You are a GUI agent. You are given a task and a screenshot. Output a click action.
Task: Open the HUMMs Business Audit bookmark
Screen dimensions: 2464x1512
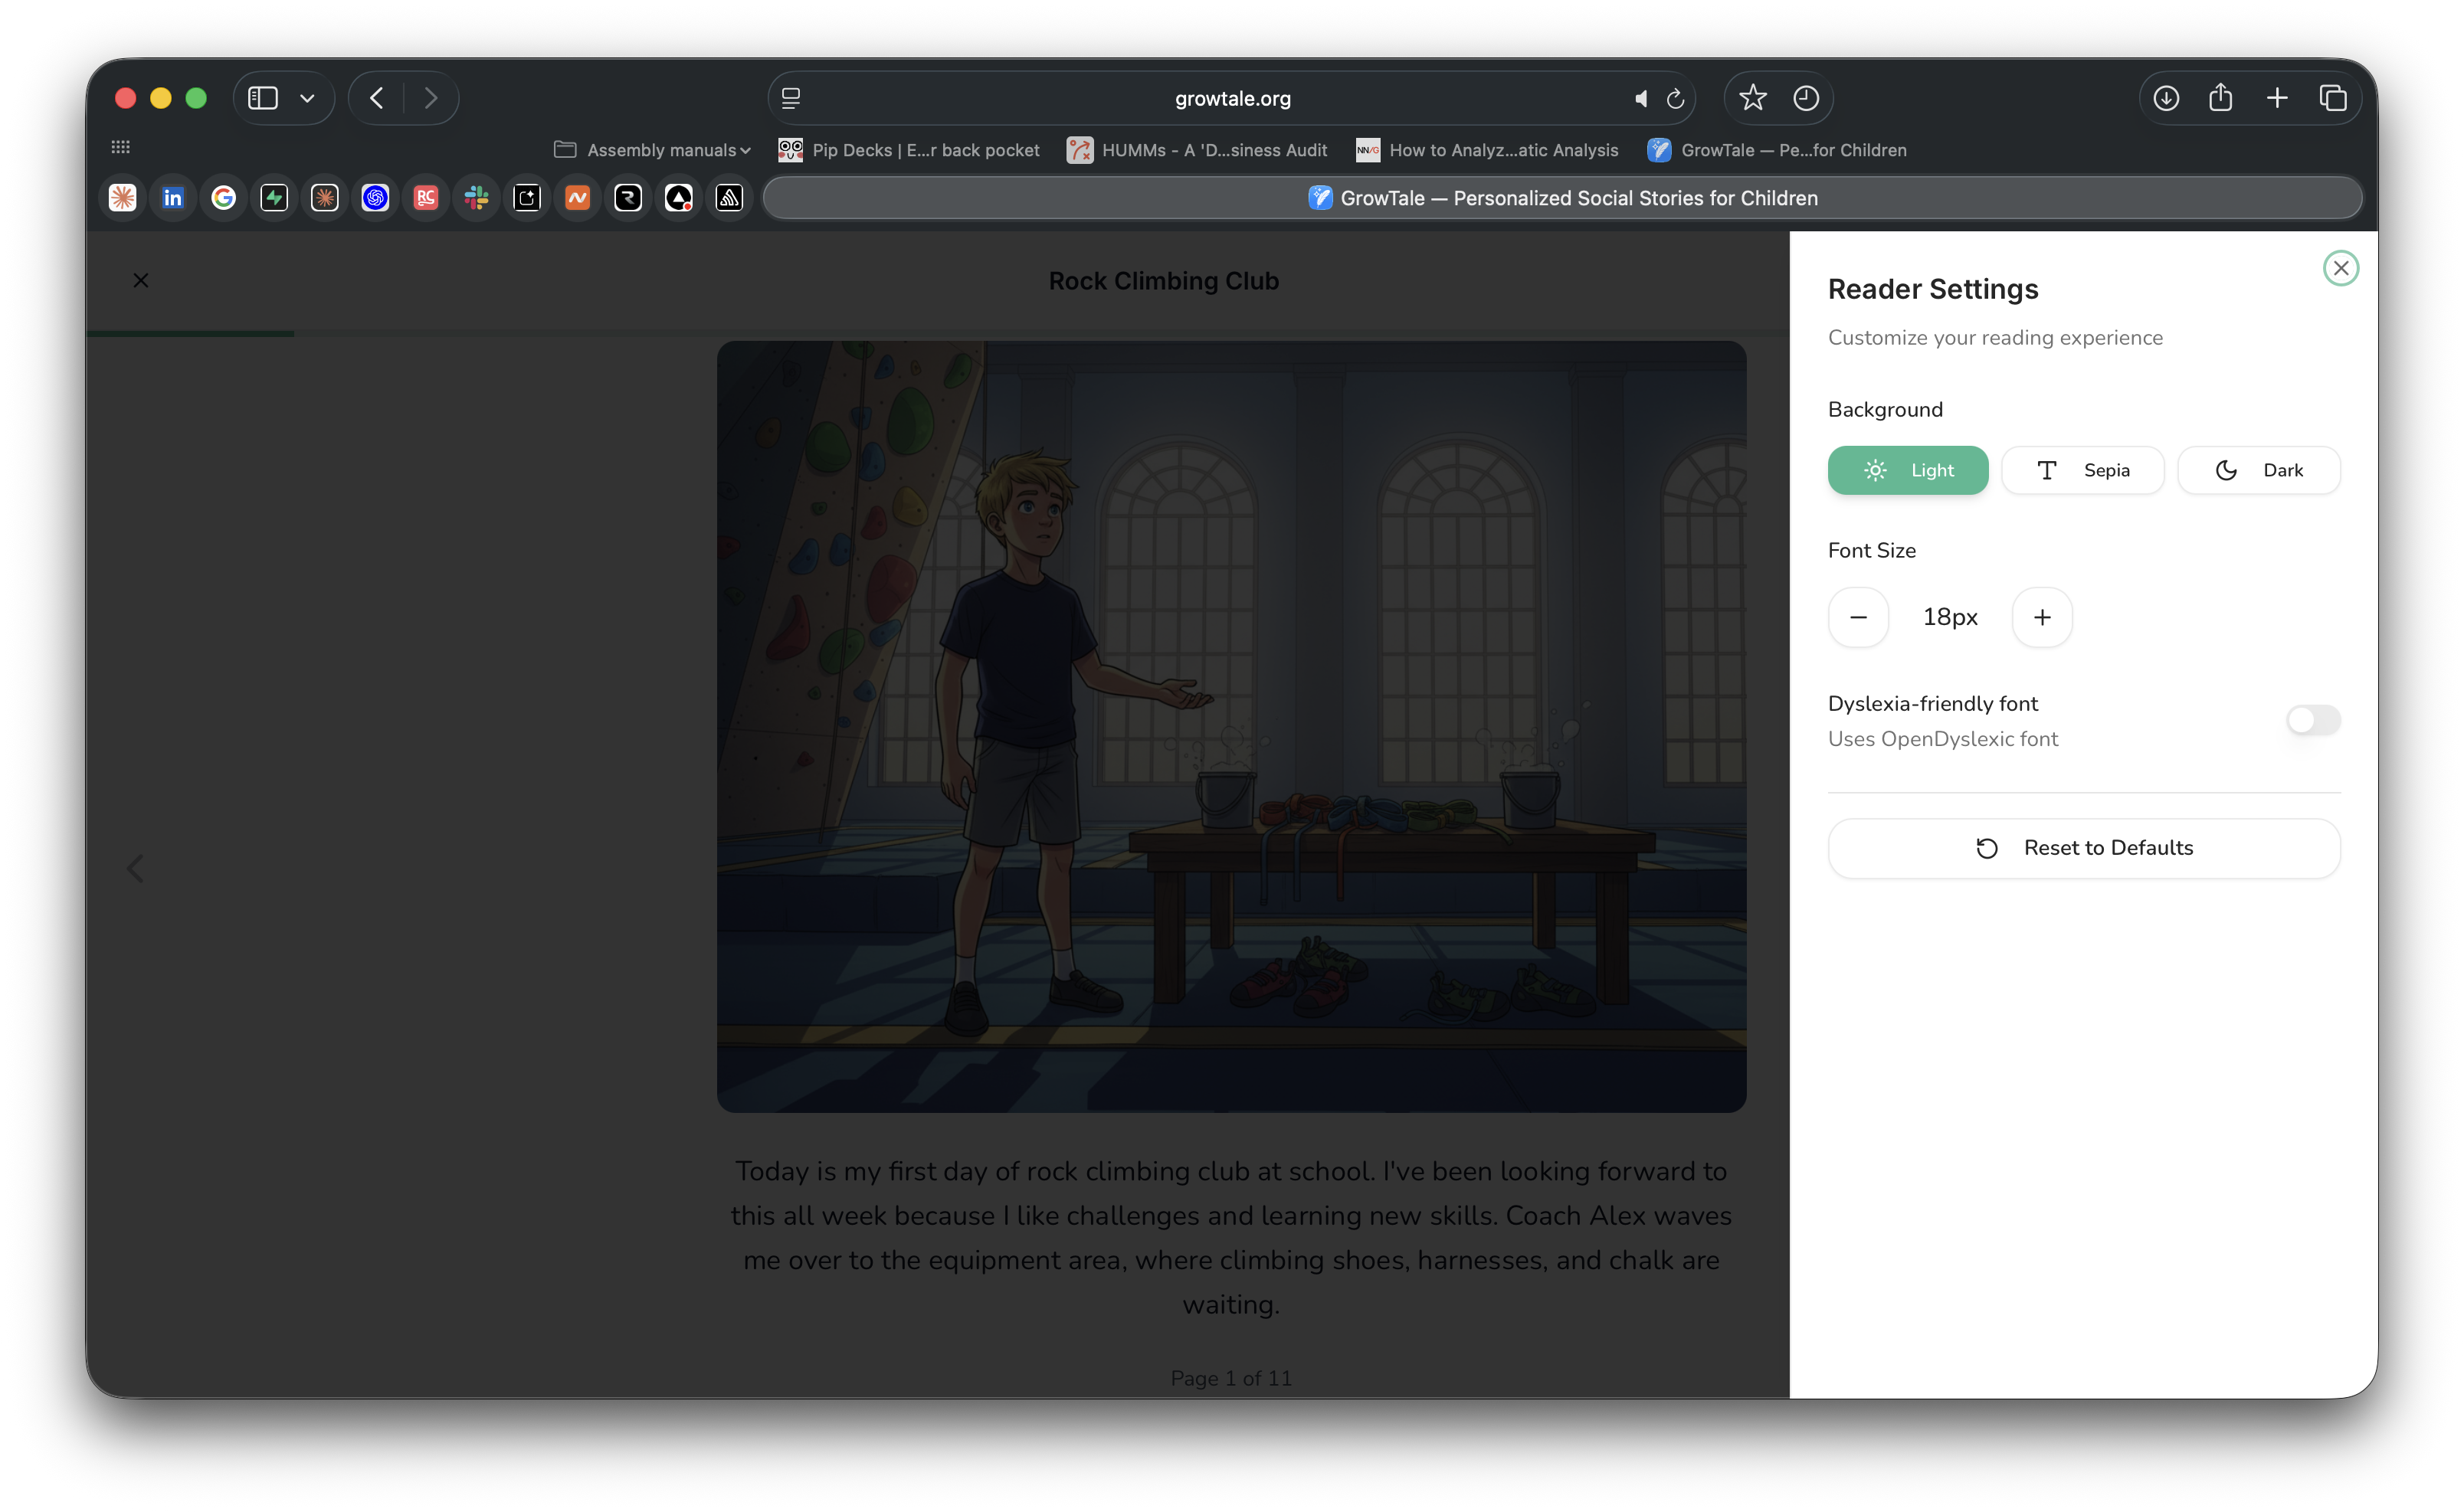1196,150
